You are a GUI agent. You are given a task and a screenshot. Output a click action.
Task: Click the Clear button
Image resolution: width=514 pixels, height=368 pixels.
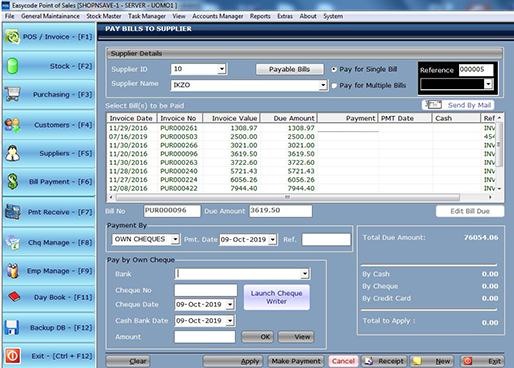[128, 361]
